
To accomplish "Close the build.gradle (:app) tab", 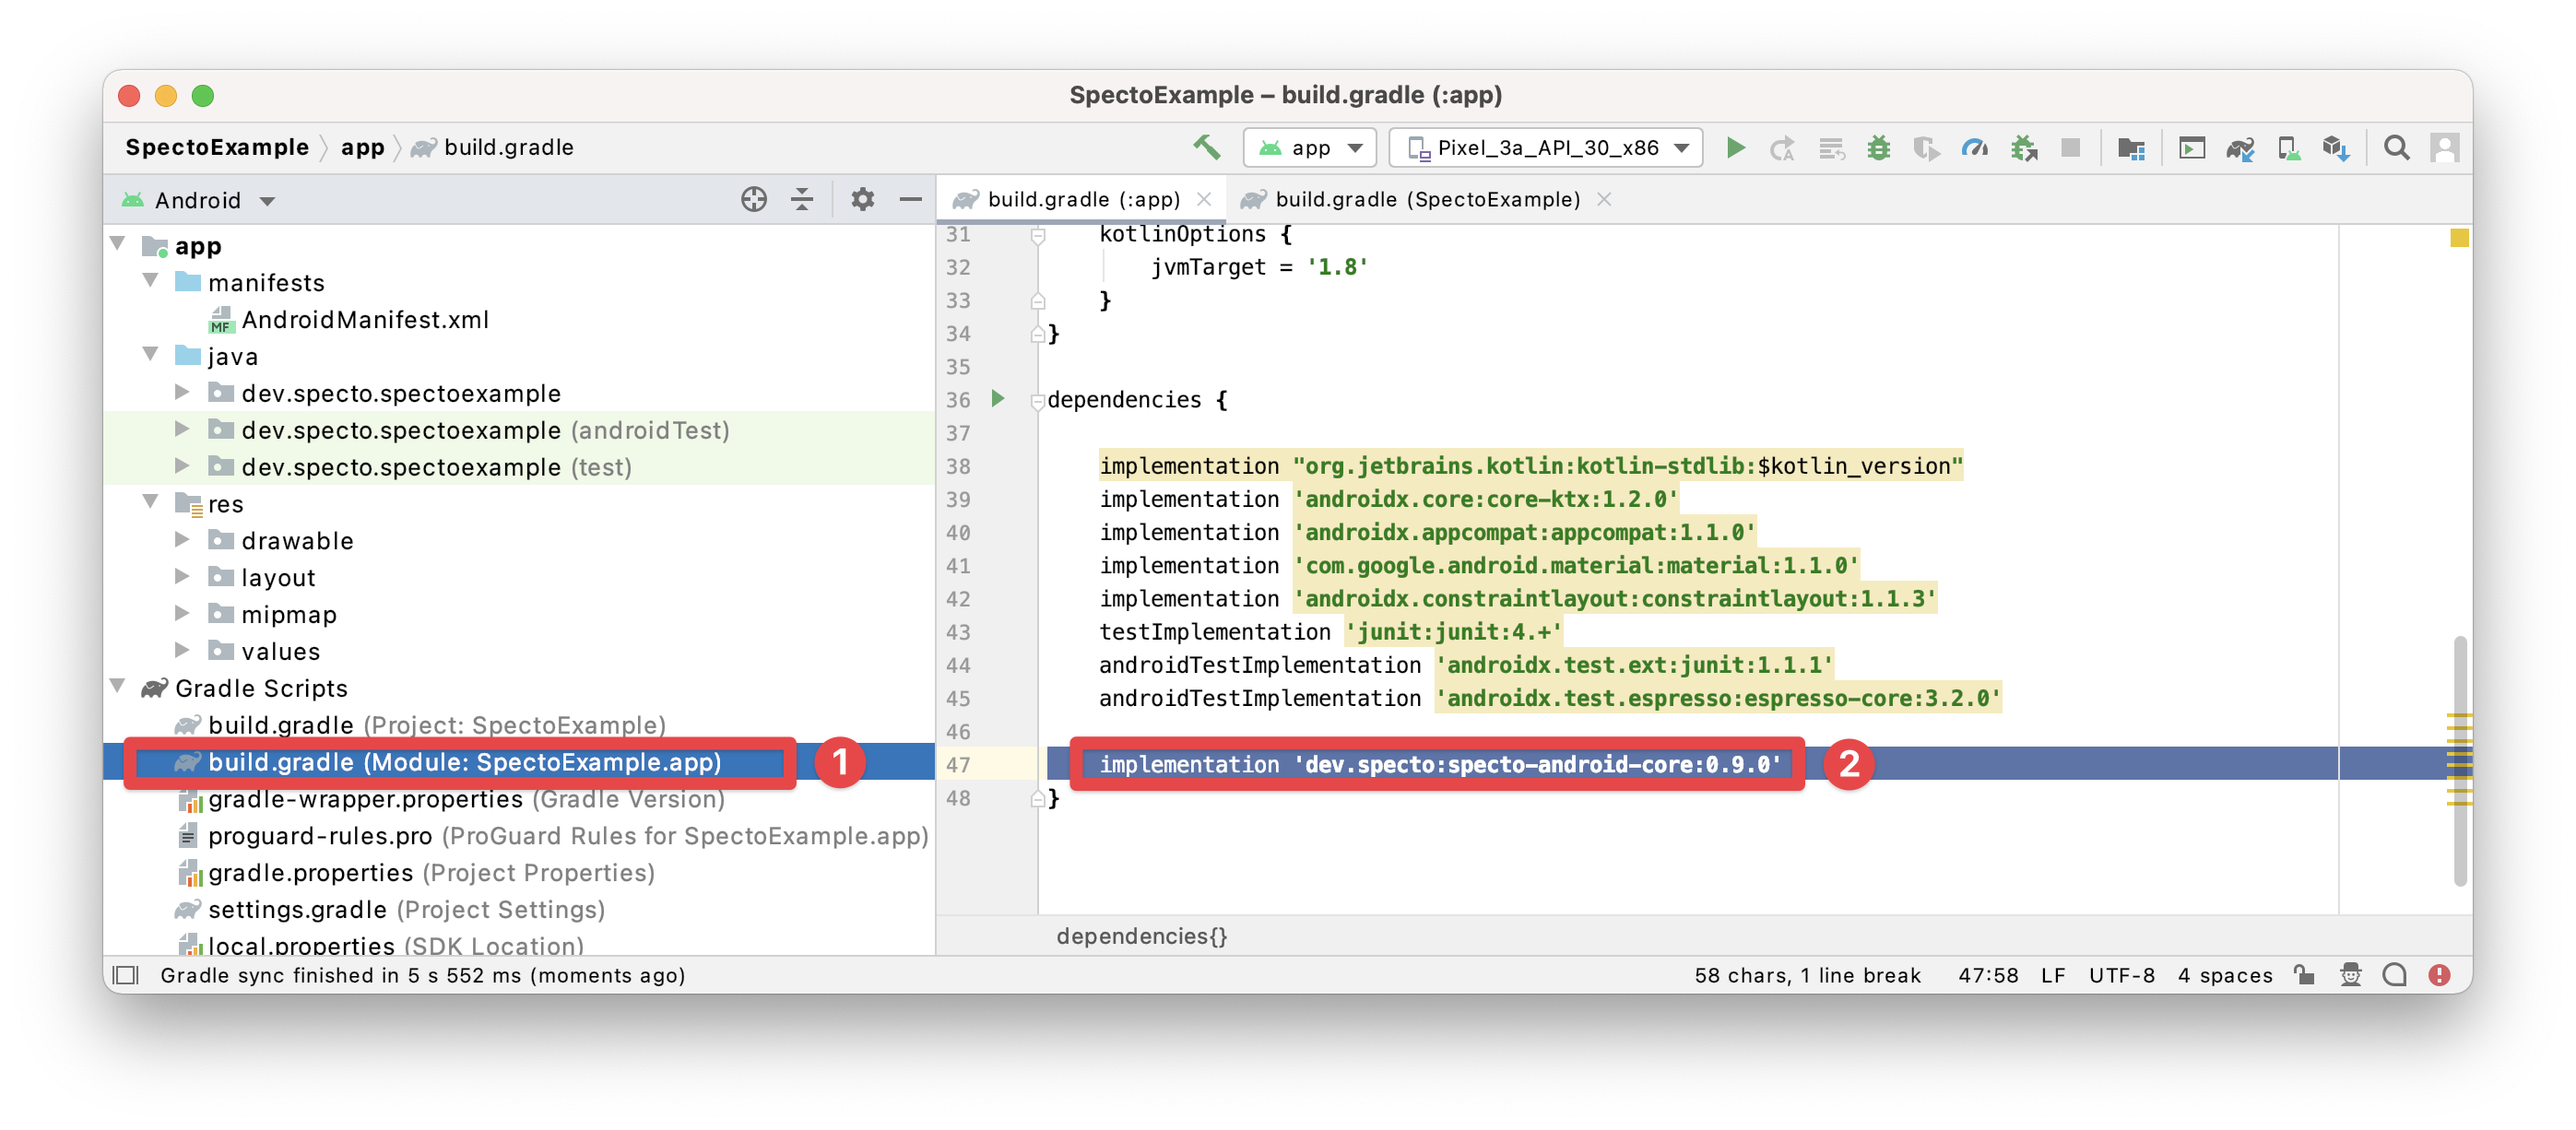I will [x=1205, y=199].
